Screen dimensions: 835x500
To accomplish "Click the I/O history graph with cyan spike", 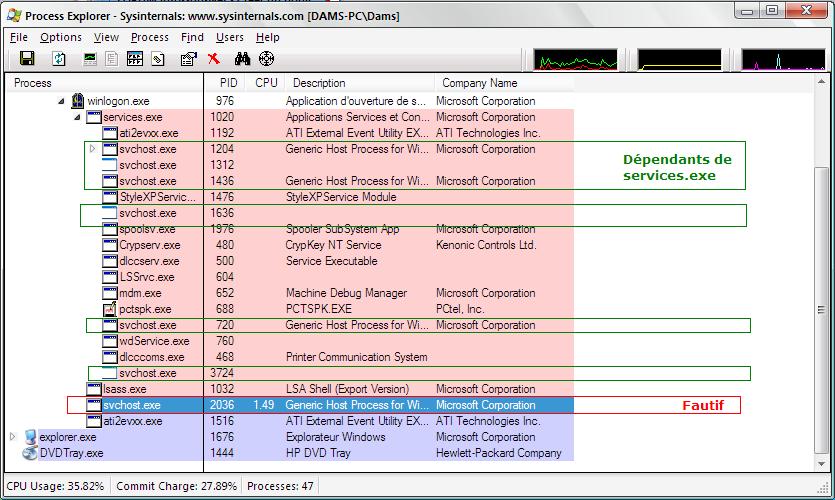I will click(783, 60).
